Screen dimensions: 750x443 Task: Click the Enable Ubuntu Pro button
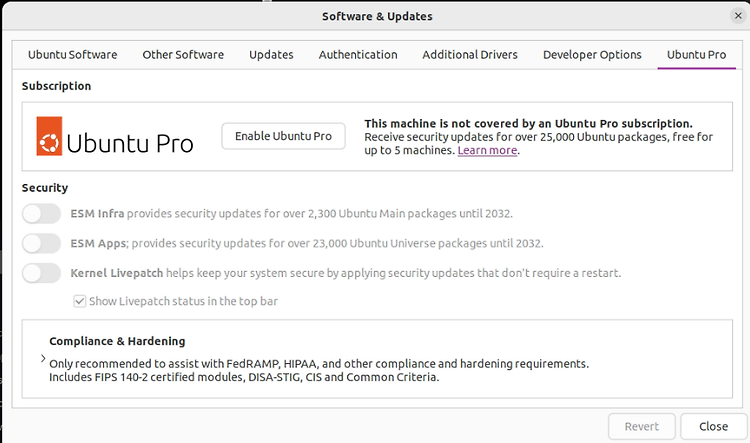pos(283,136)
